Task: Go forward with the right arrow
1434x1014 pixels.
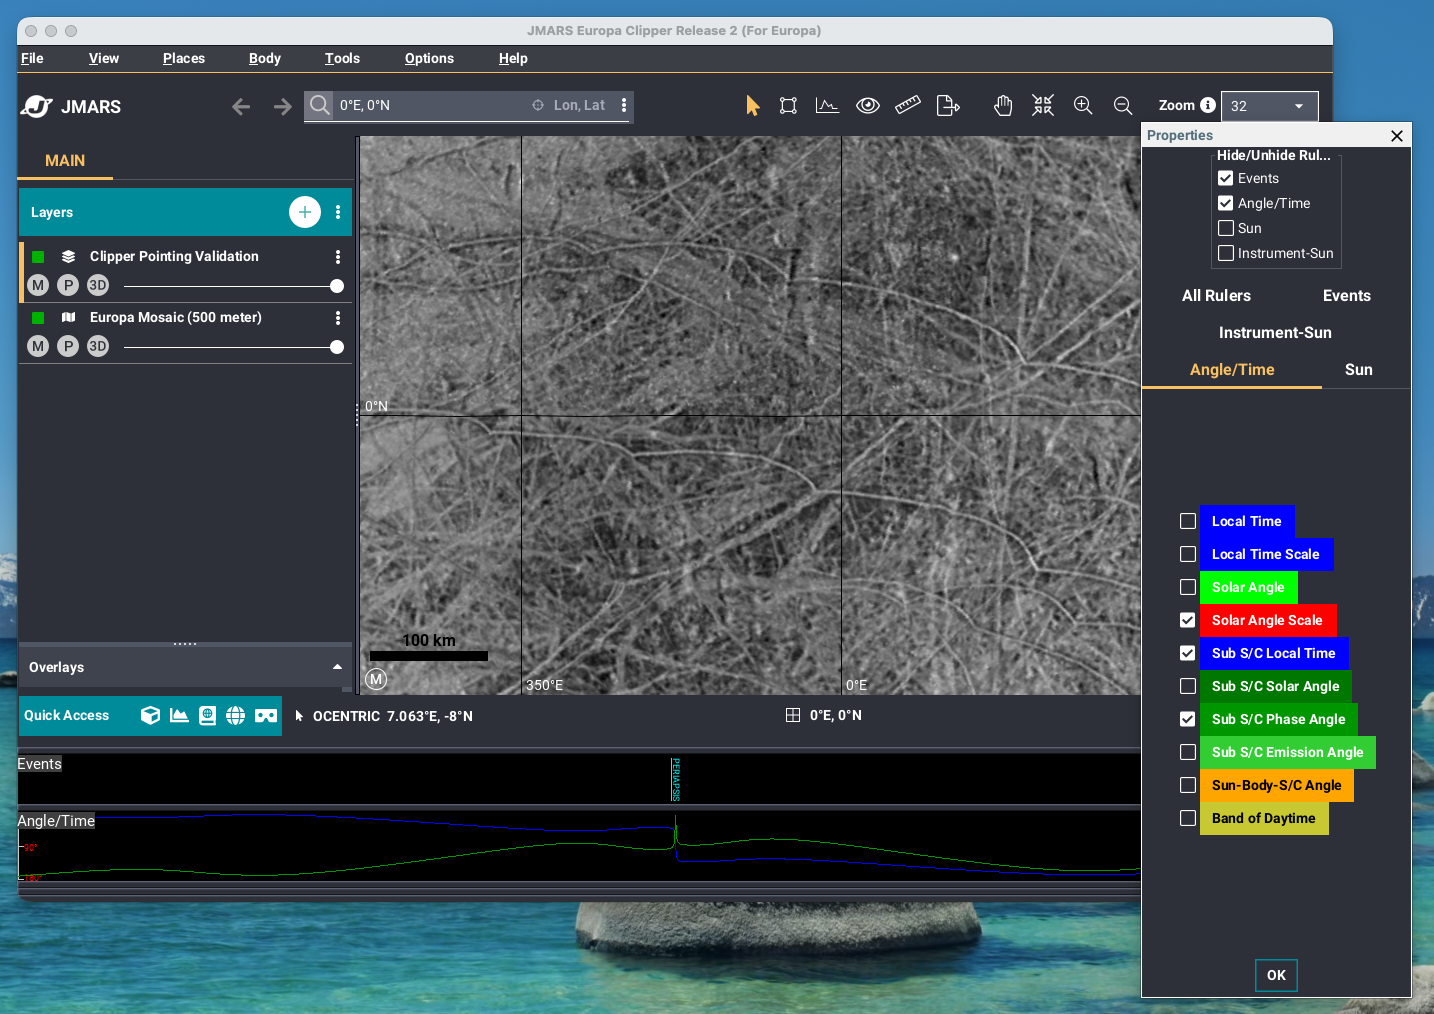Action: click(283, 106)
